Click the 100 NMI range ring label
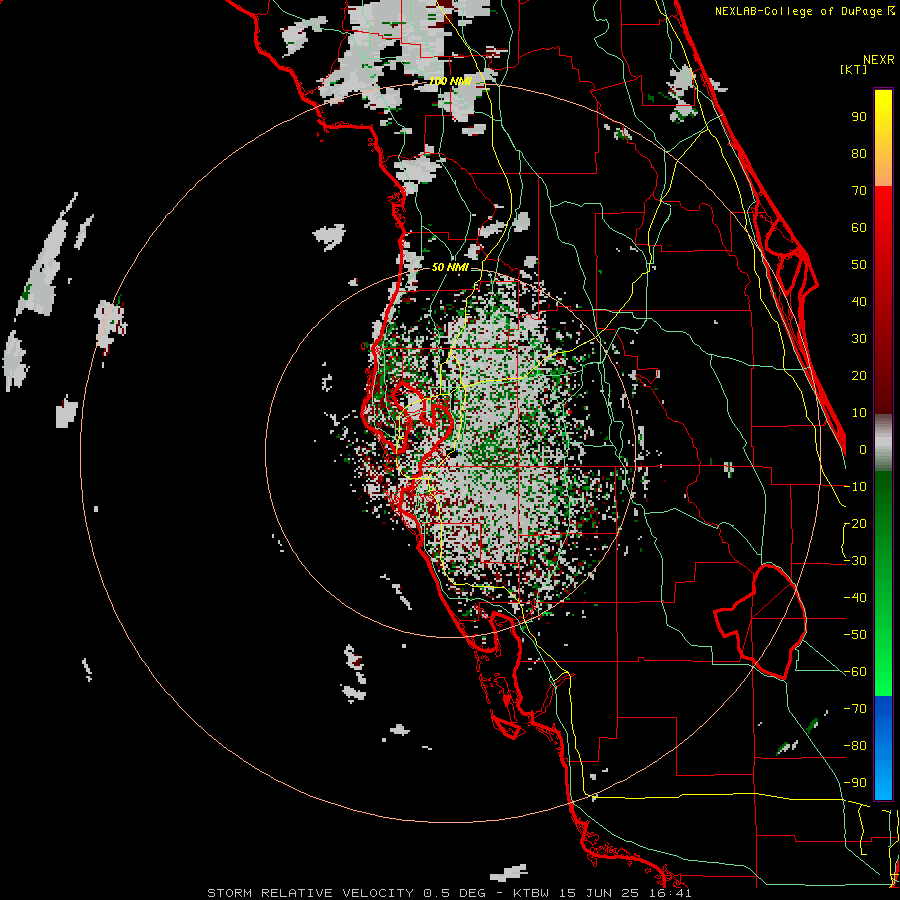 pyautogui.click(x=451, y=81)
